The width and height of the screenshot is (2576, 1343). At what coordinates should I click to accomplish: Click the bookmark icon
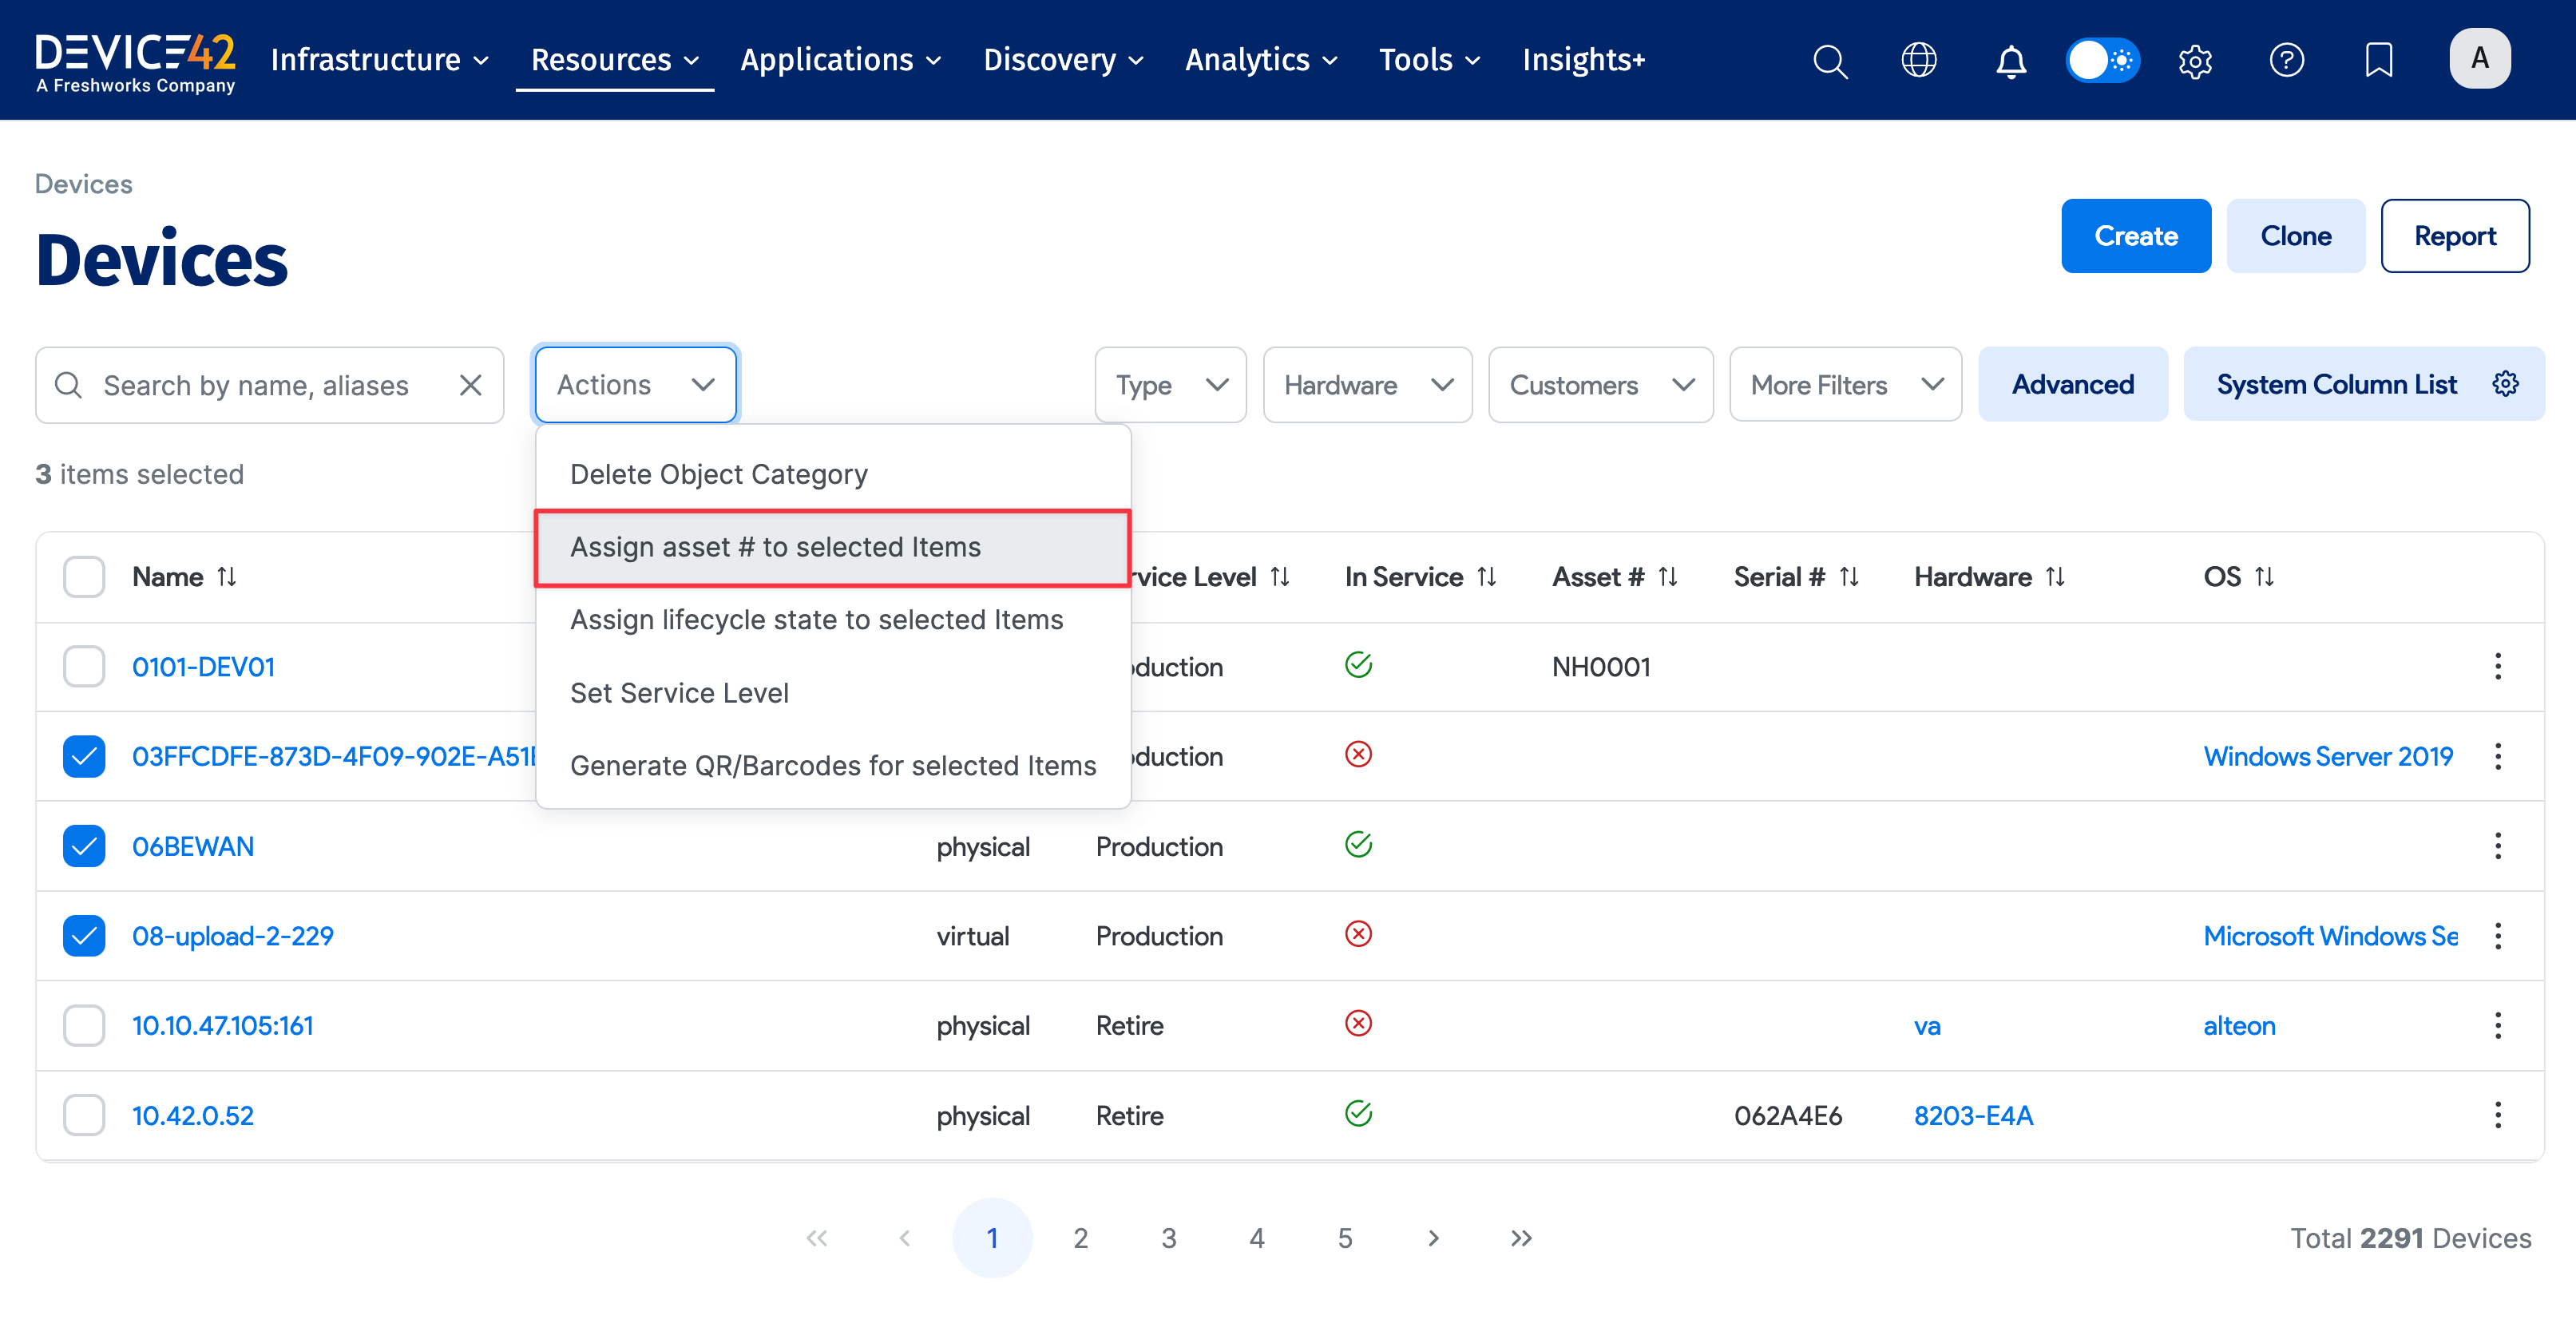(2378, 60)
